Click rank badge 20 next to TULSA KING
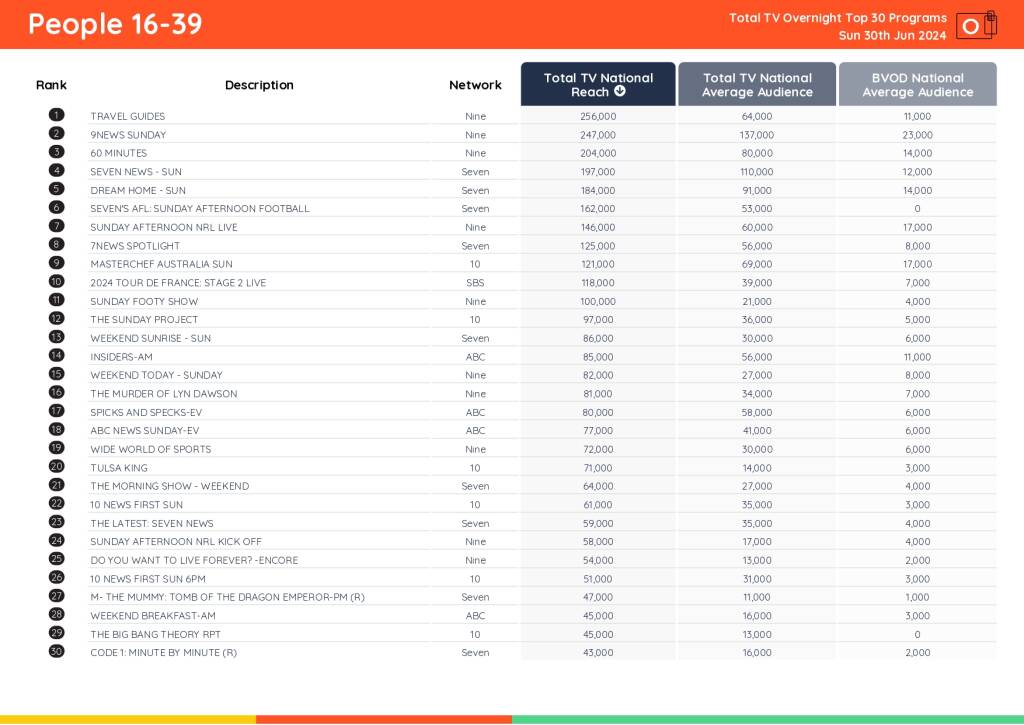This screenshot has width=1024, height=725. tap(56, 467)
